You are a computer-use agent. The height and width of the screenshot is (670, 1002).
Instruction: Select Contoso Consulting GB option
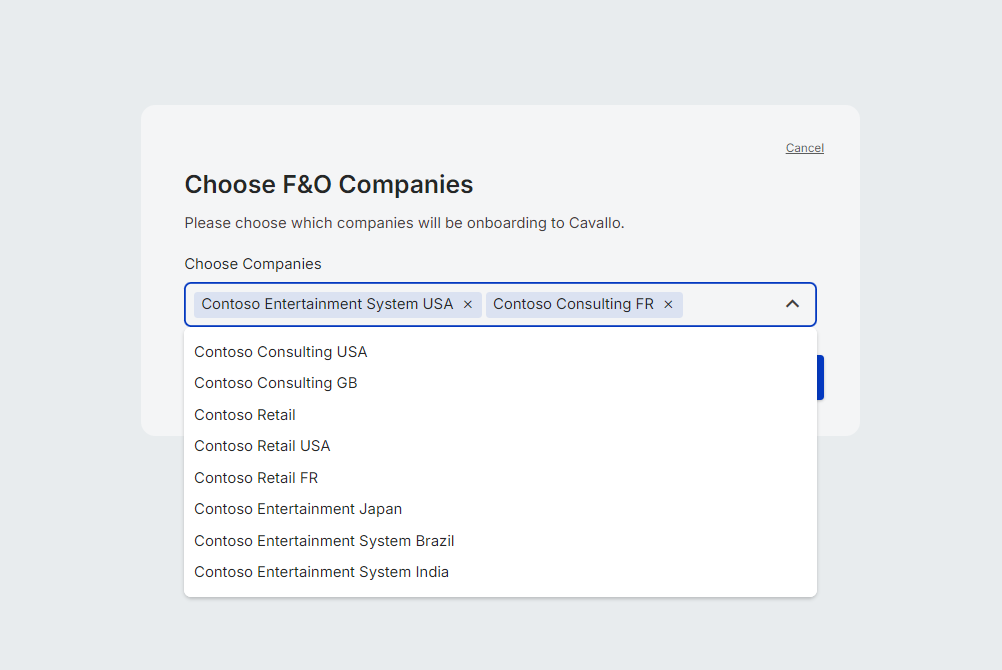[x=276, y=383]
